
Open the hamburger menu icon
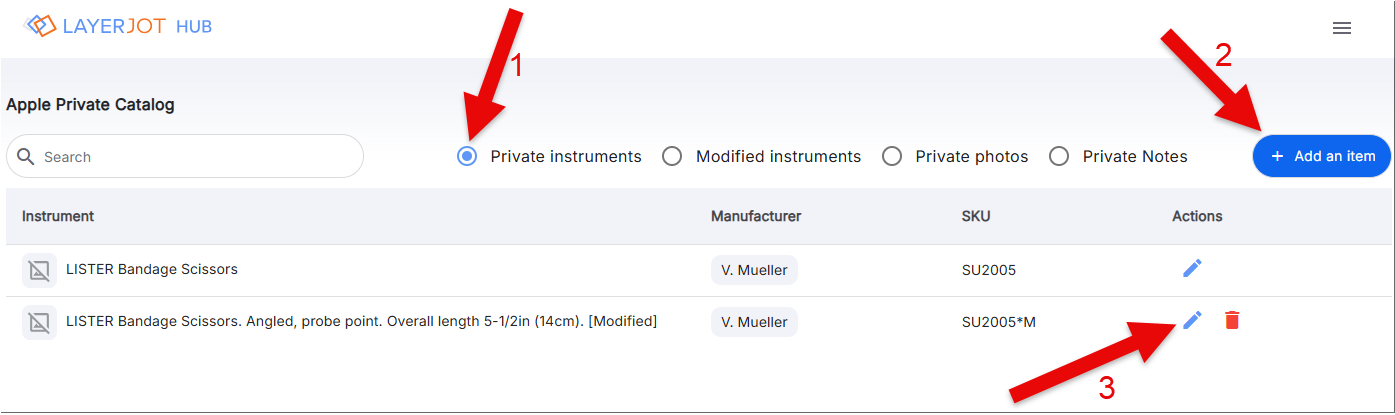pyautogui.click(x=1342, y=28)
